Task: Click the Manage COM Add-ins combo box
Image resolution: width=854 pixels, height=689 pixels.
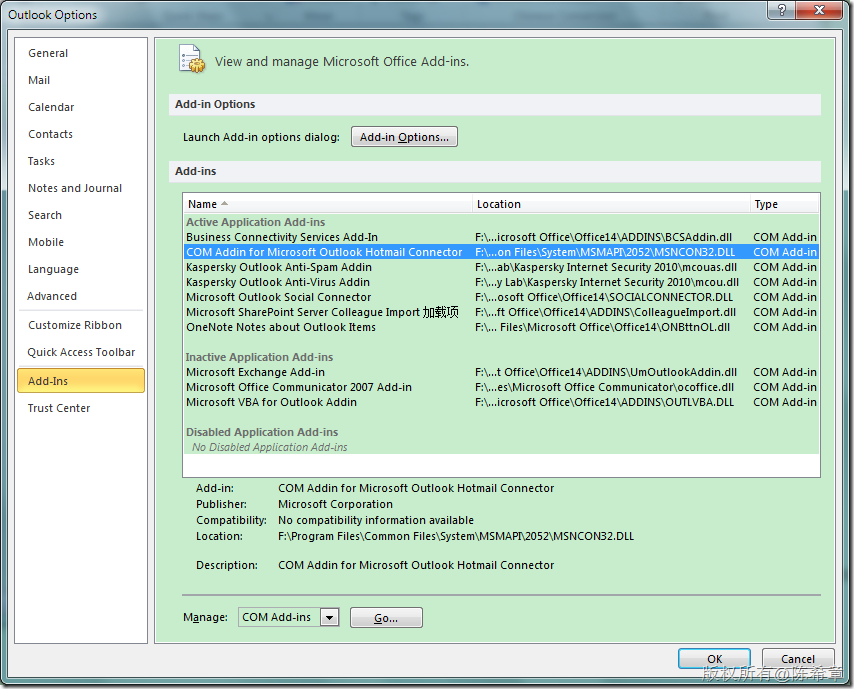Action: click(289, 617)
